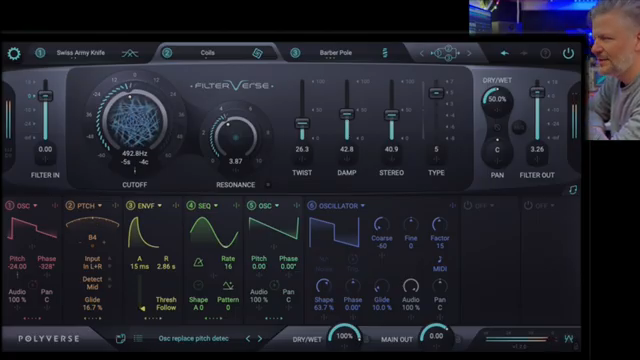Click the Oscillator Coarse knob
This screenshot has height=360, width=640.
382,224
